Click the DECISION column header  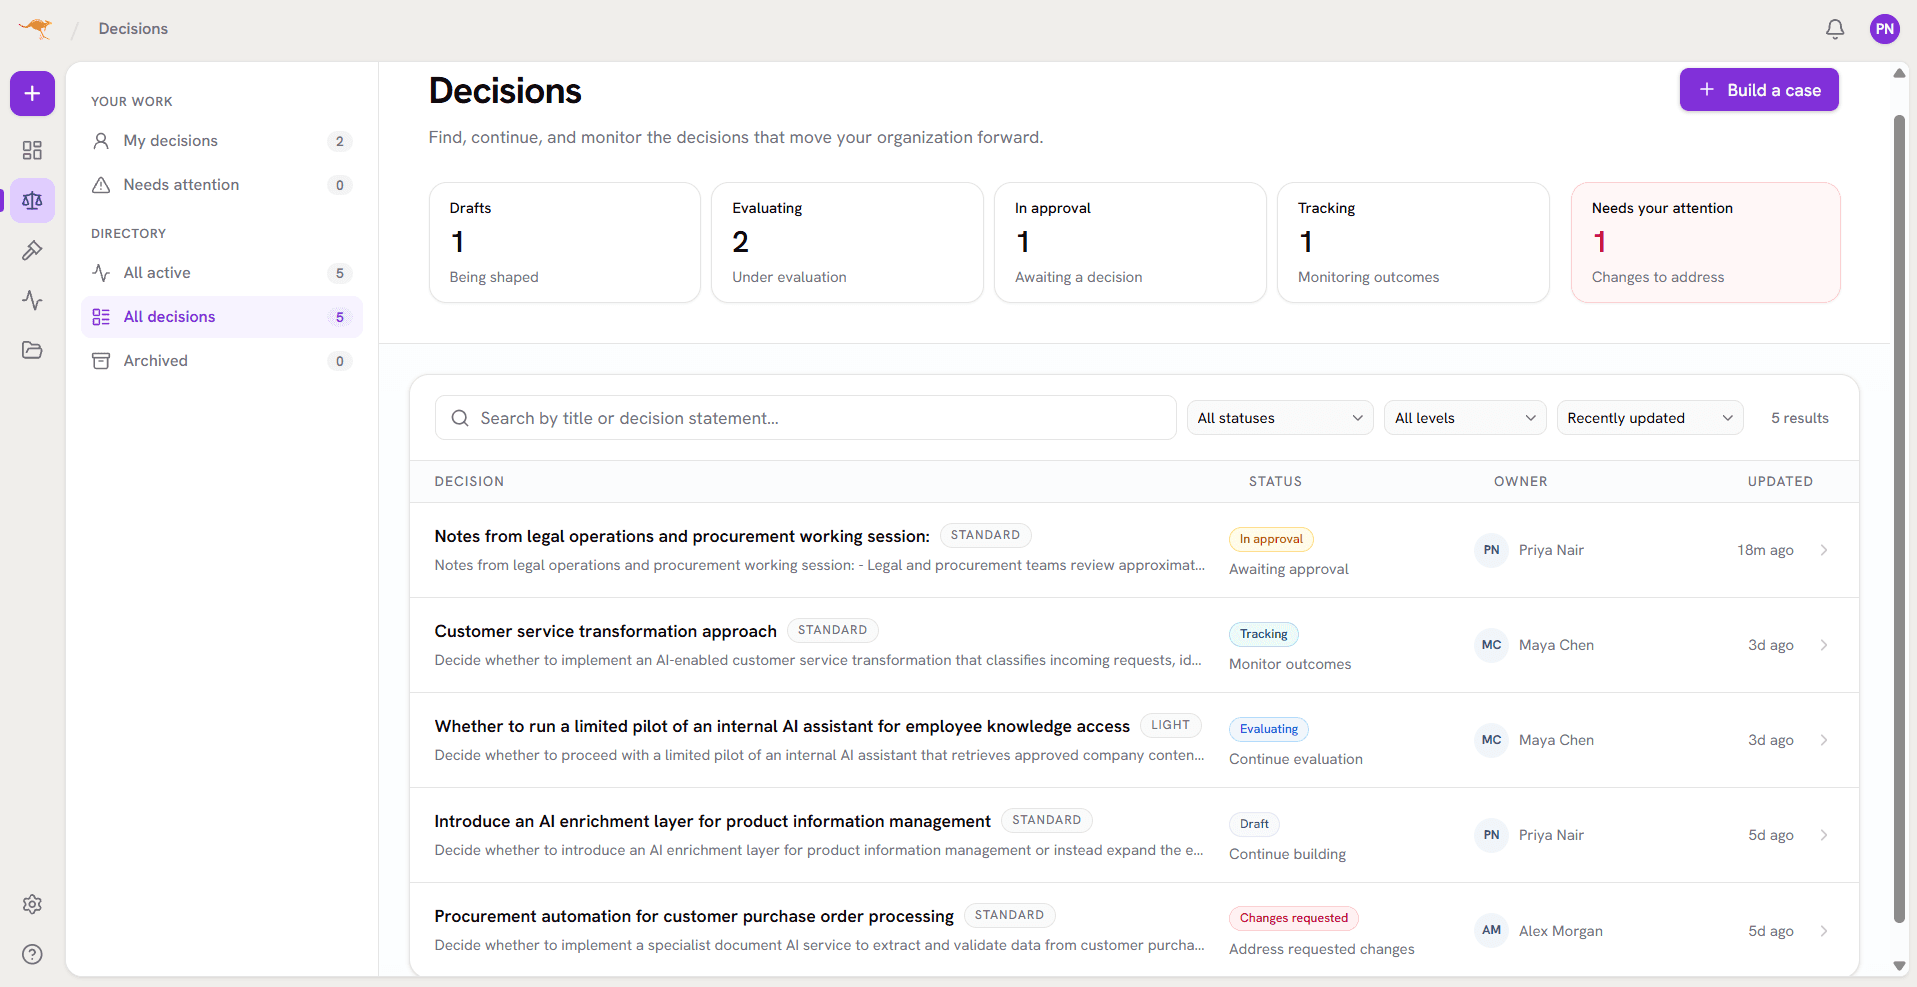tap(469, 481)
